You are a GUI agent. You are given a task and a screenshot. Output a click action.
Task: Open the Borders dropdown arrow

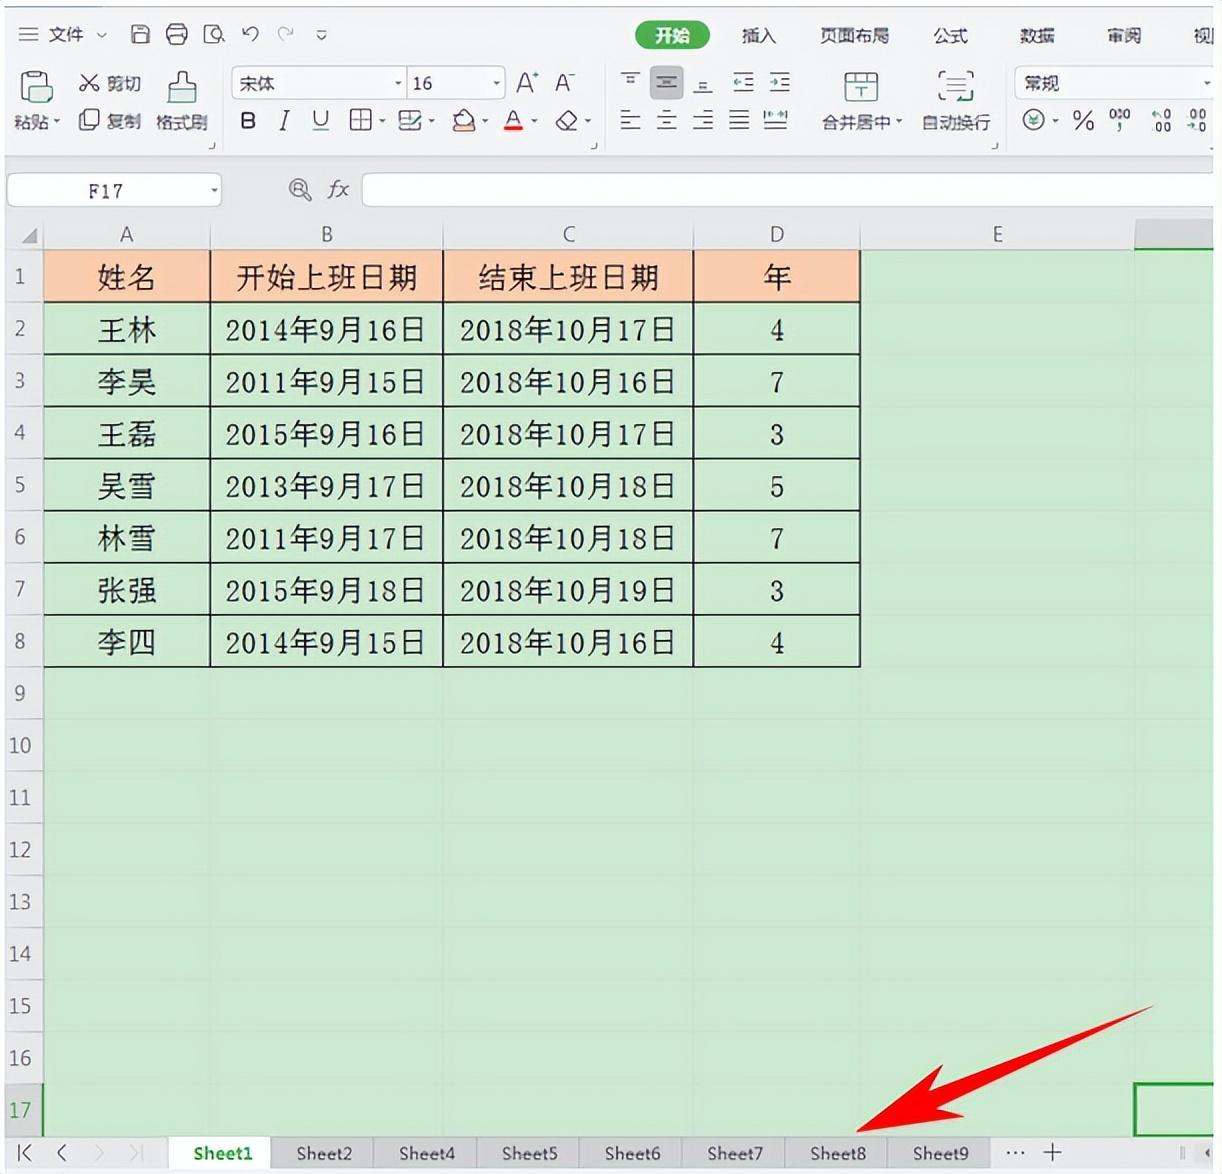pos(382,122)
